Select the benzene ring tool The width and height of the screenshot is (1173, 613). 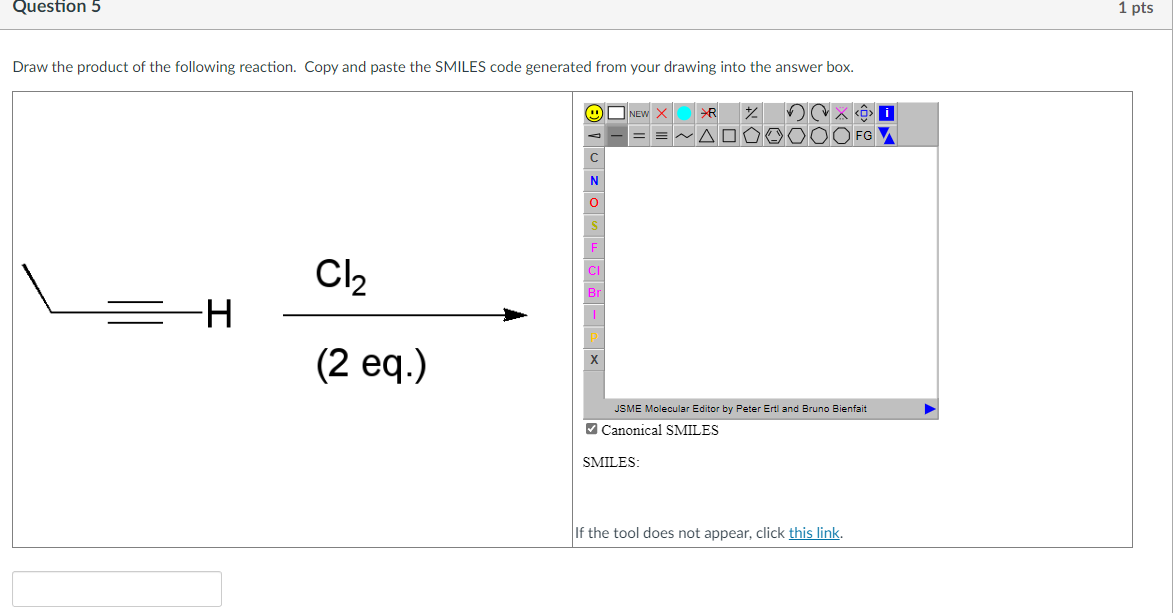click(774, 135)
